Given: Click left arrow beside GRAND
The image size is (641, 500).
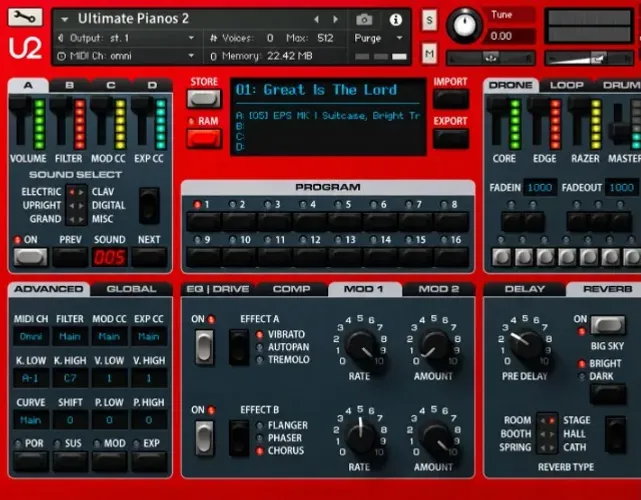Looking at the screenshot, I should click(72, 220).
